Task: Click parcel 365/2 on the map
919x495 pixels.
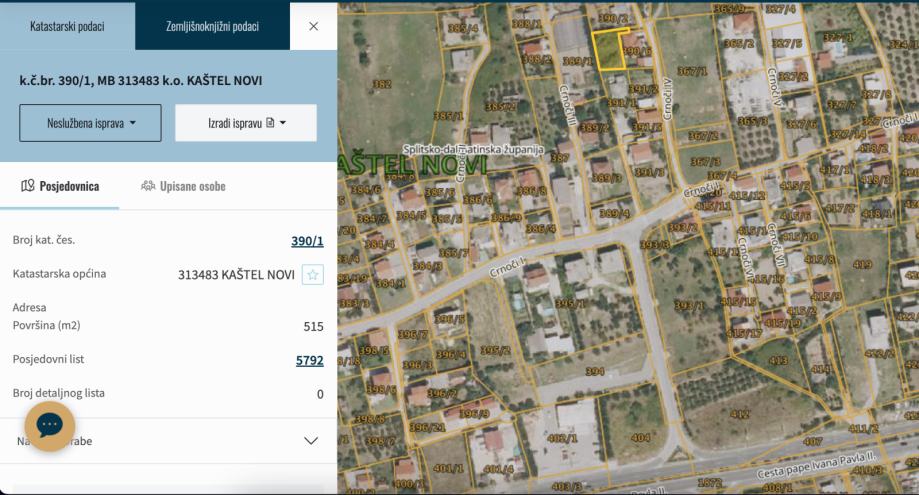Action: coord(738,43)
